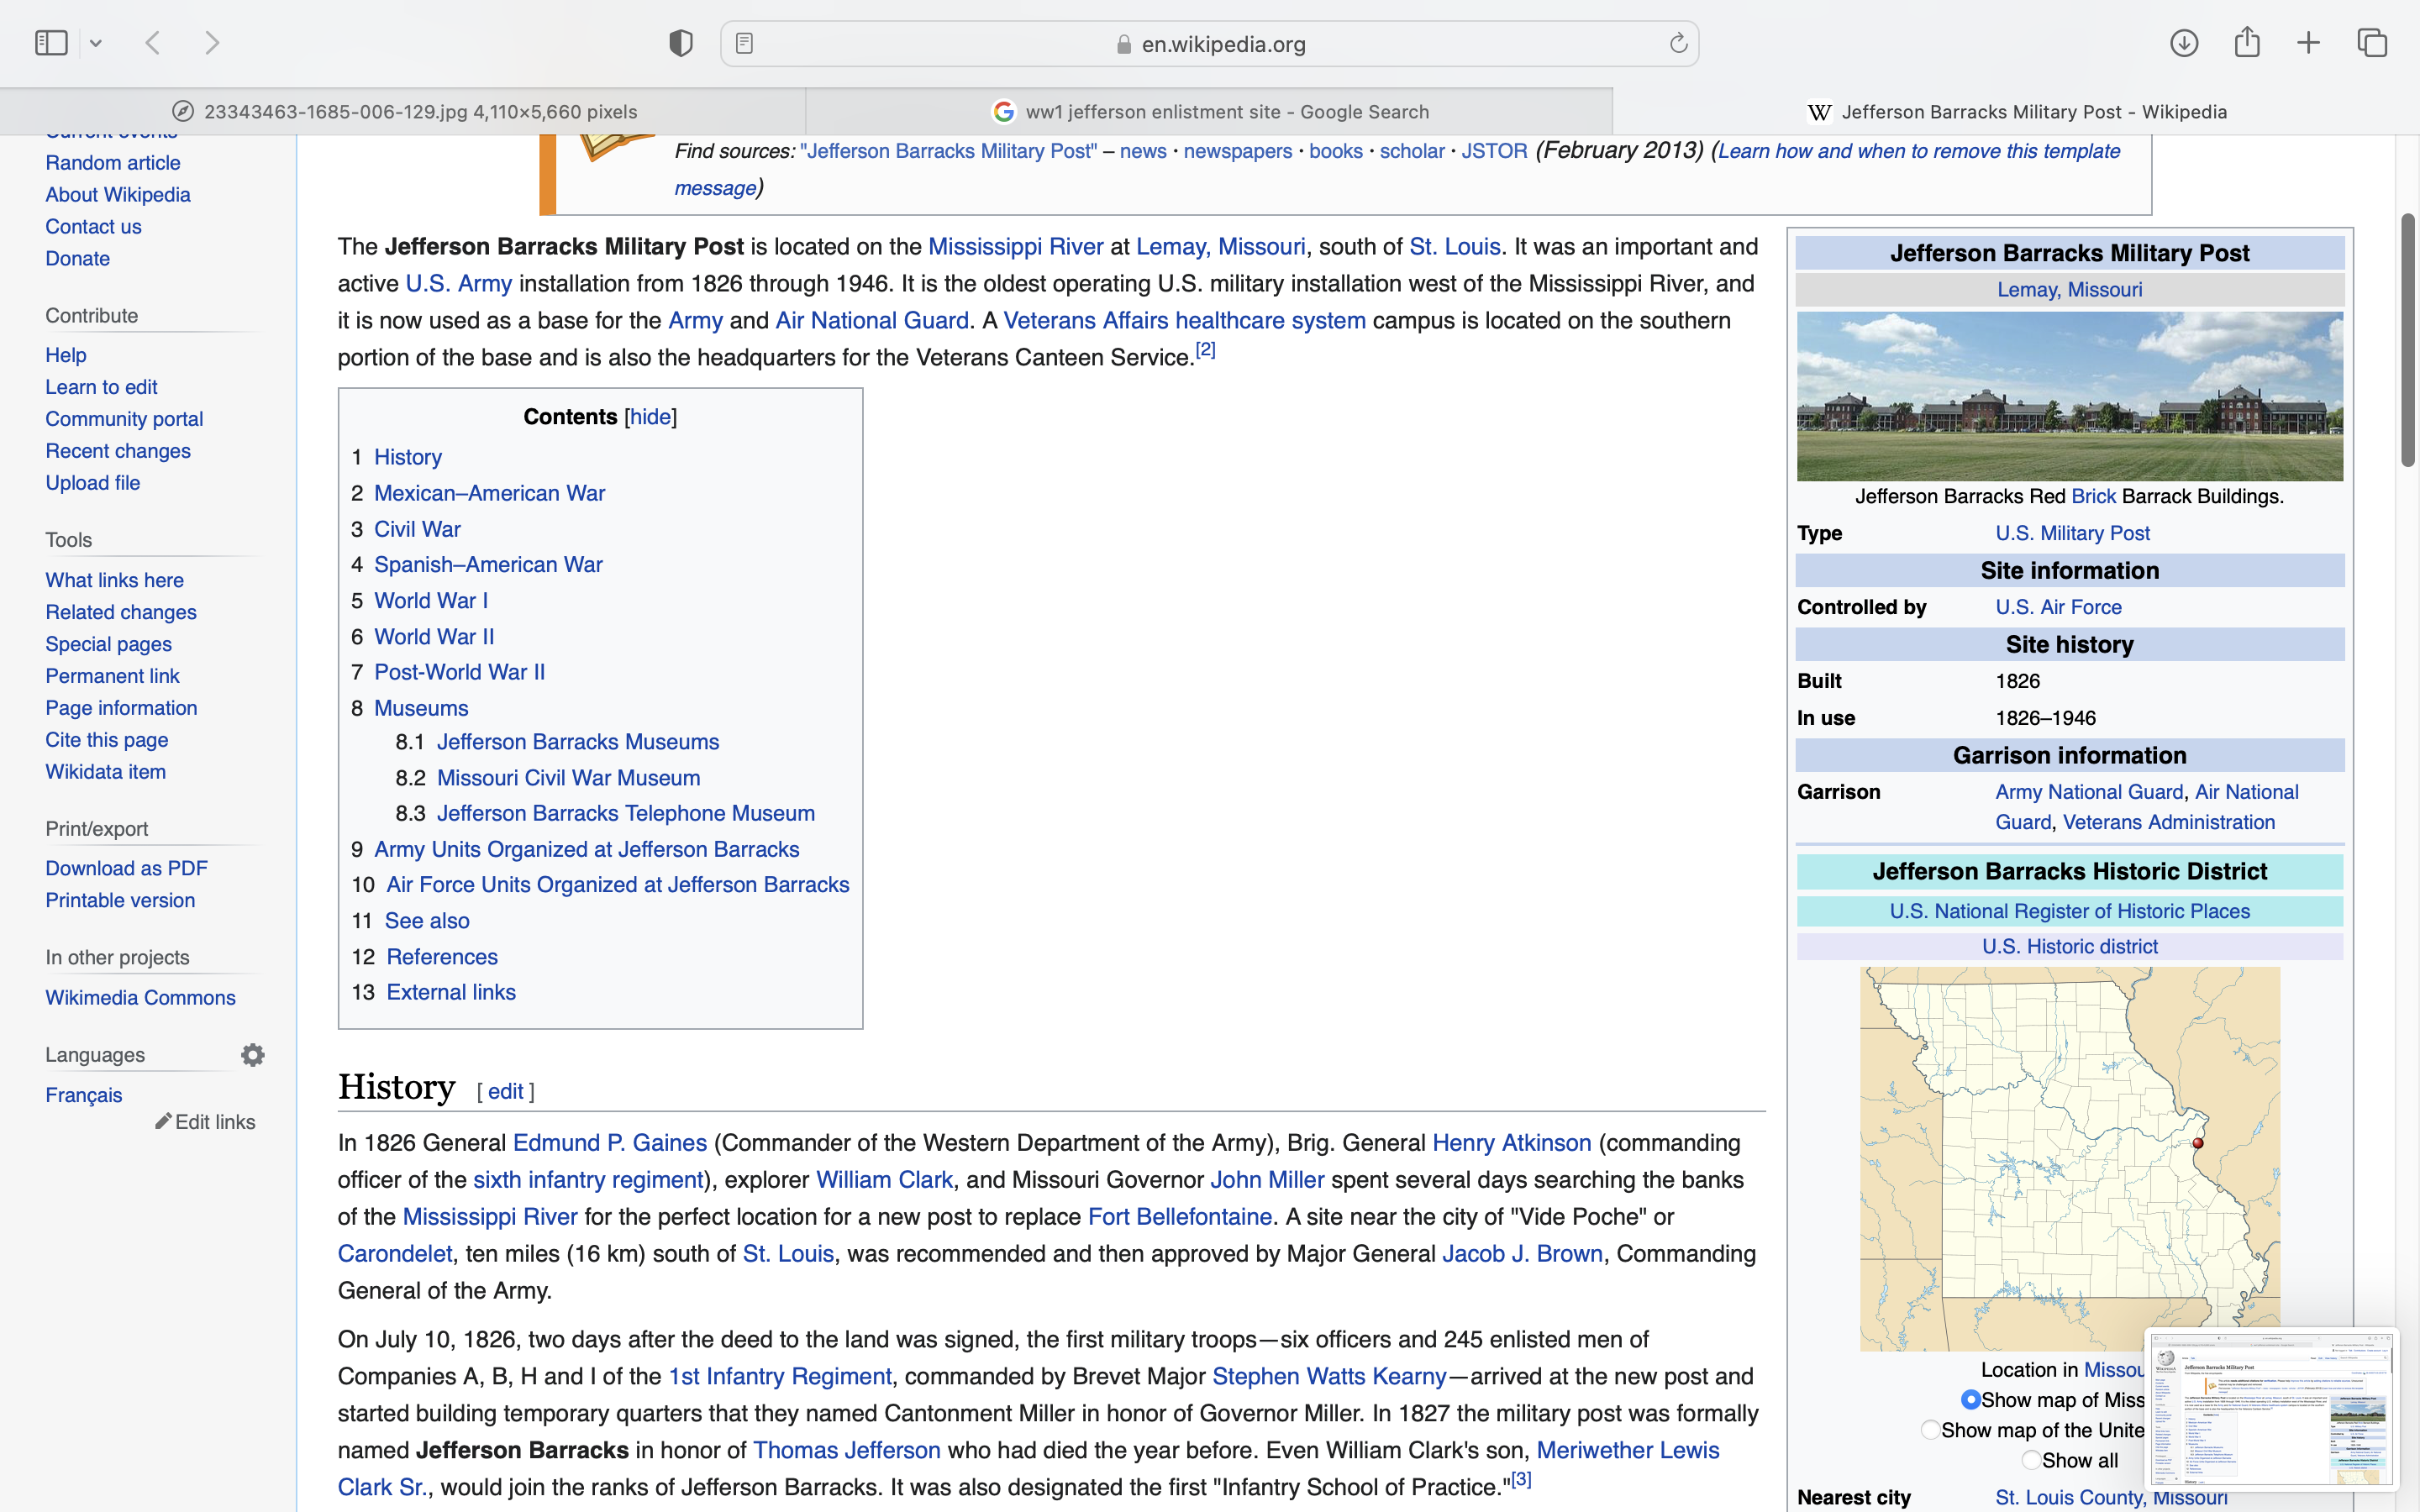Select the Show map of Missouri radio button
This screenshot has width=2420, height=1512.
pos(1971,1400)
